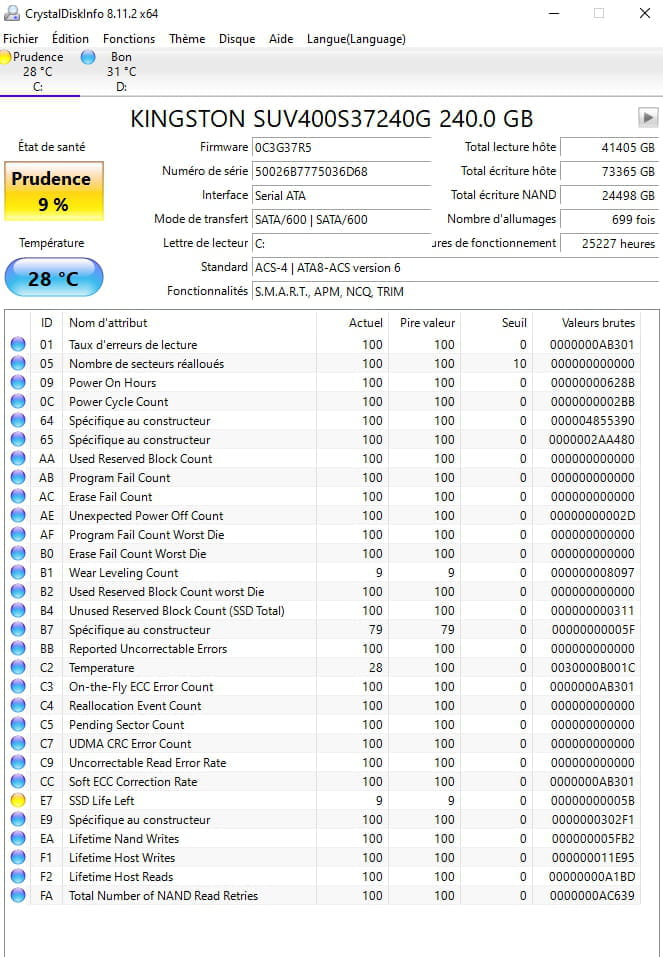Open the Fonctions menu
Screen dimensions: 663x957
click(x=129, y=38)
